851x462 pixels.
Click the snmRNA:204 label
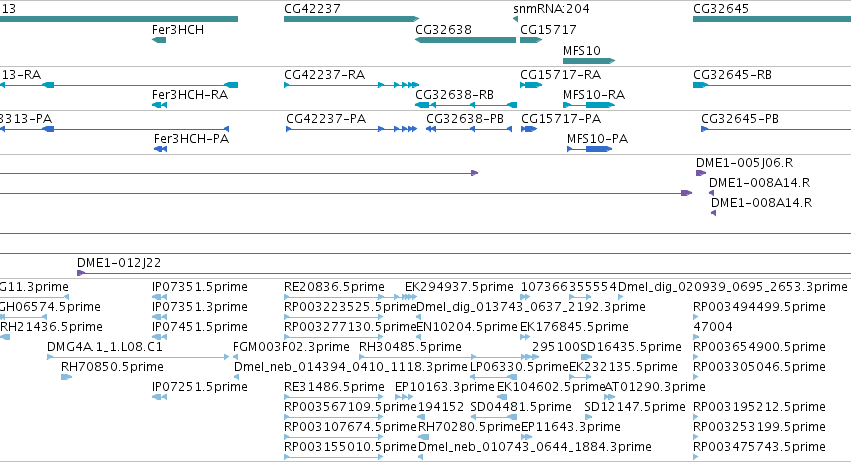coord(551,9)
